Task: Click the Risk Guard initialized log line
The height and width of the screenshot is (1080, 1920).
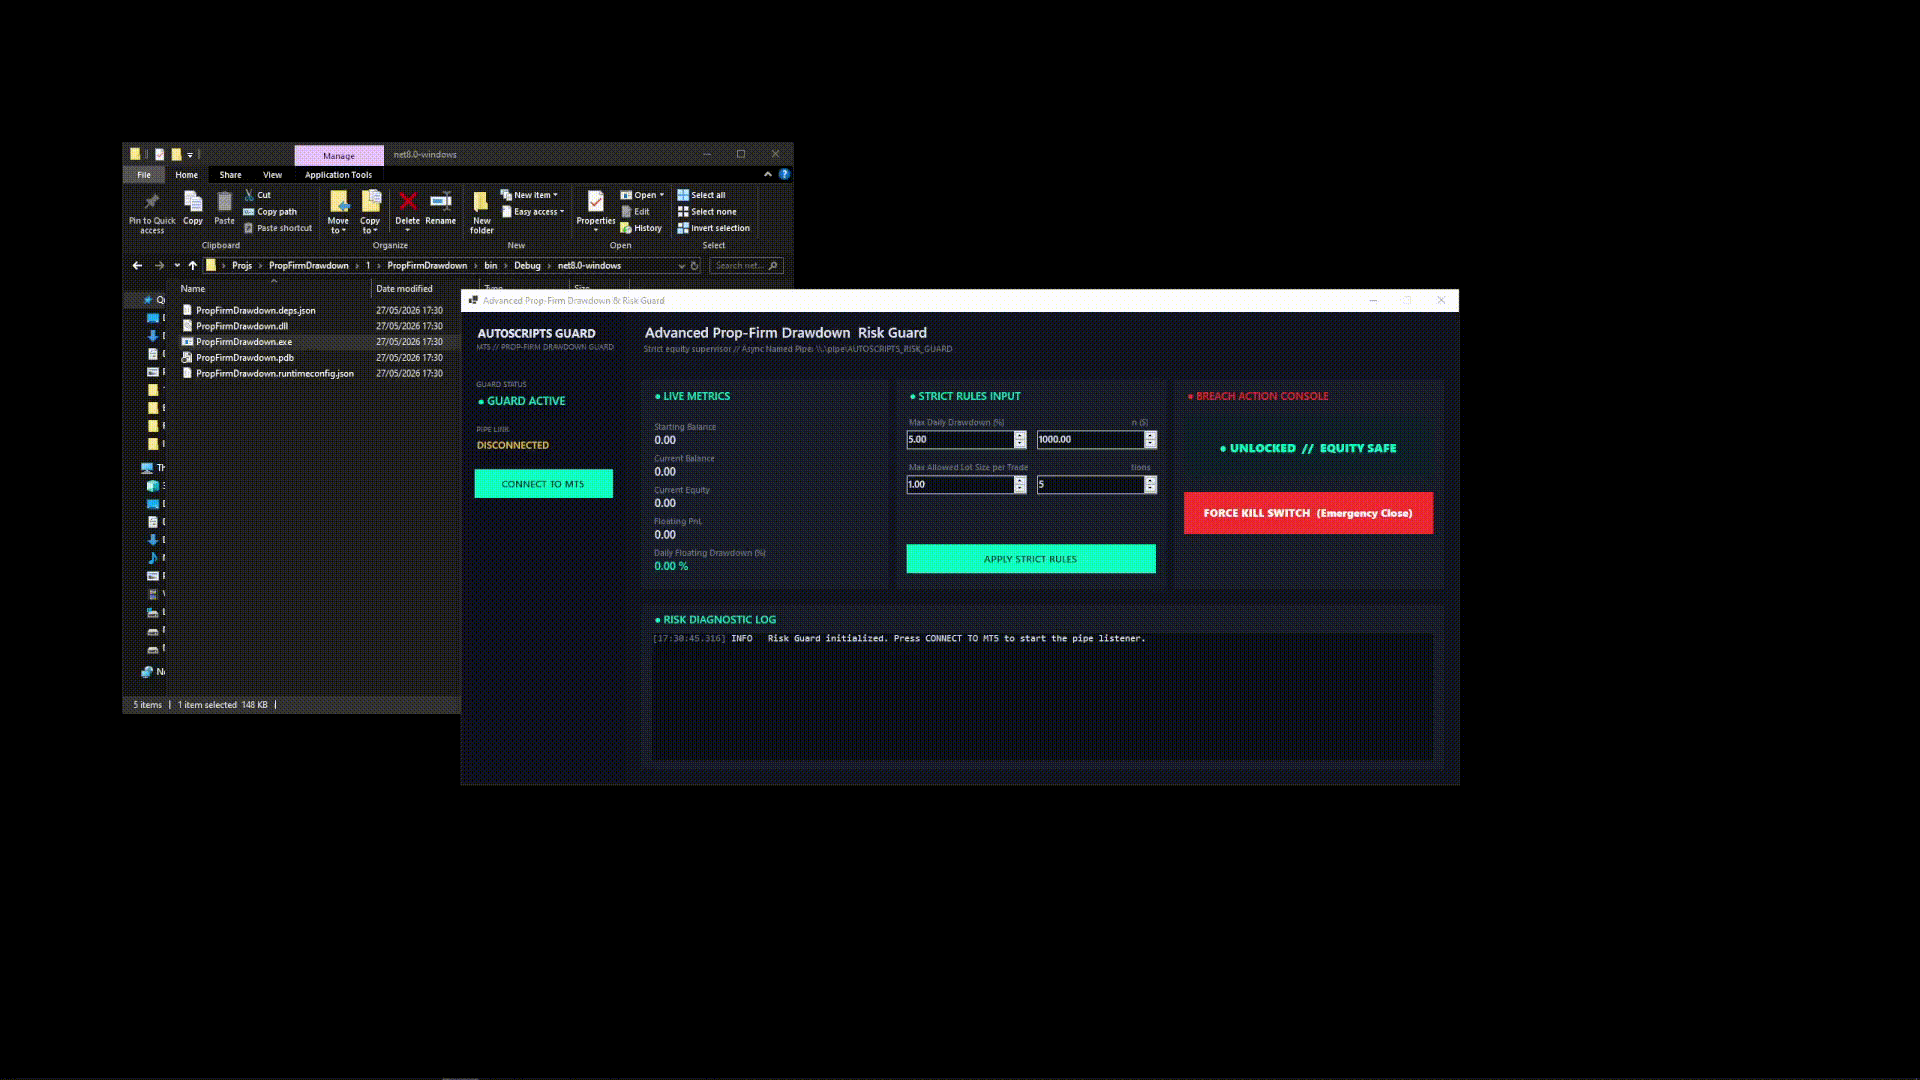Action: point(899,638)
